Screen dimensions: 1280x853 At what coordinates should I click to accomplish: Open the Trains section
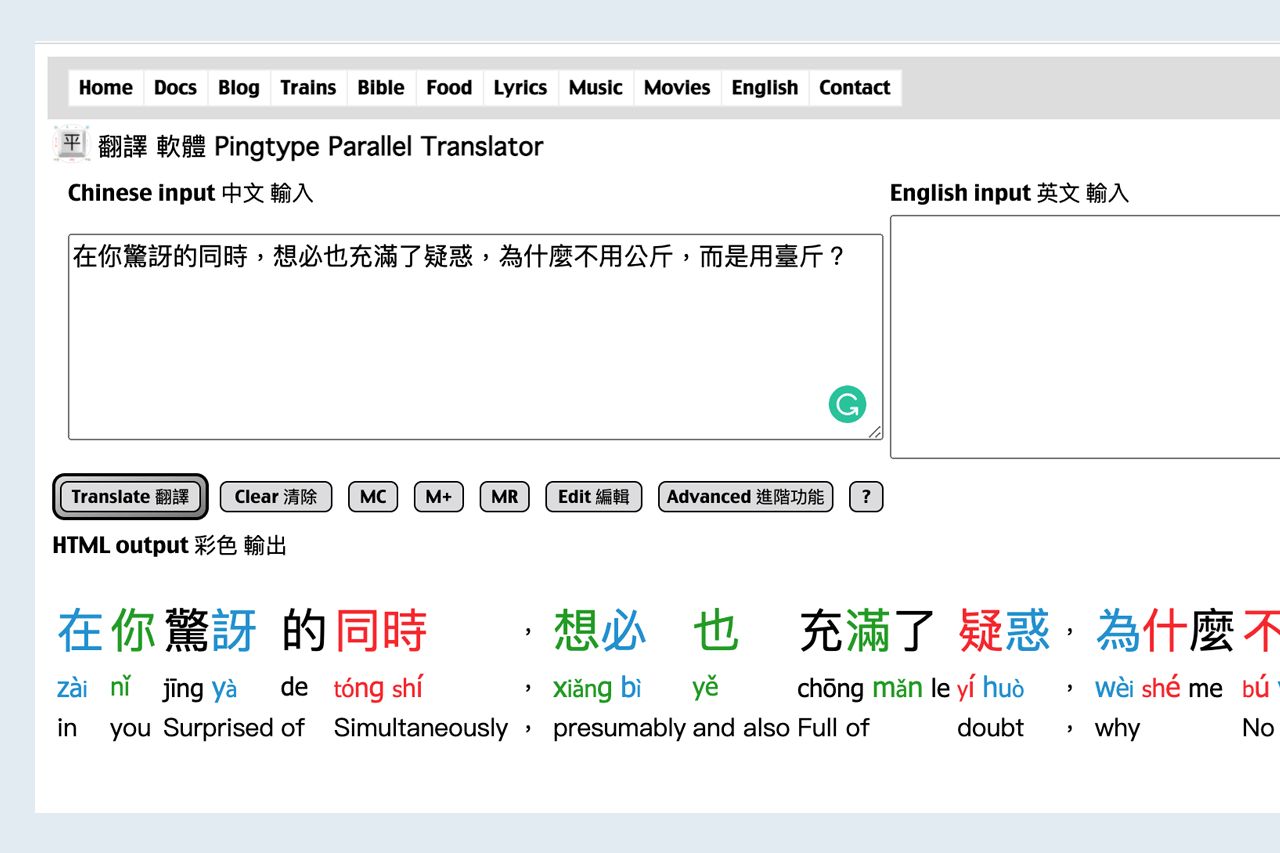pyautogui.click(x=308, y=88)
